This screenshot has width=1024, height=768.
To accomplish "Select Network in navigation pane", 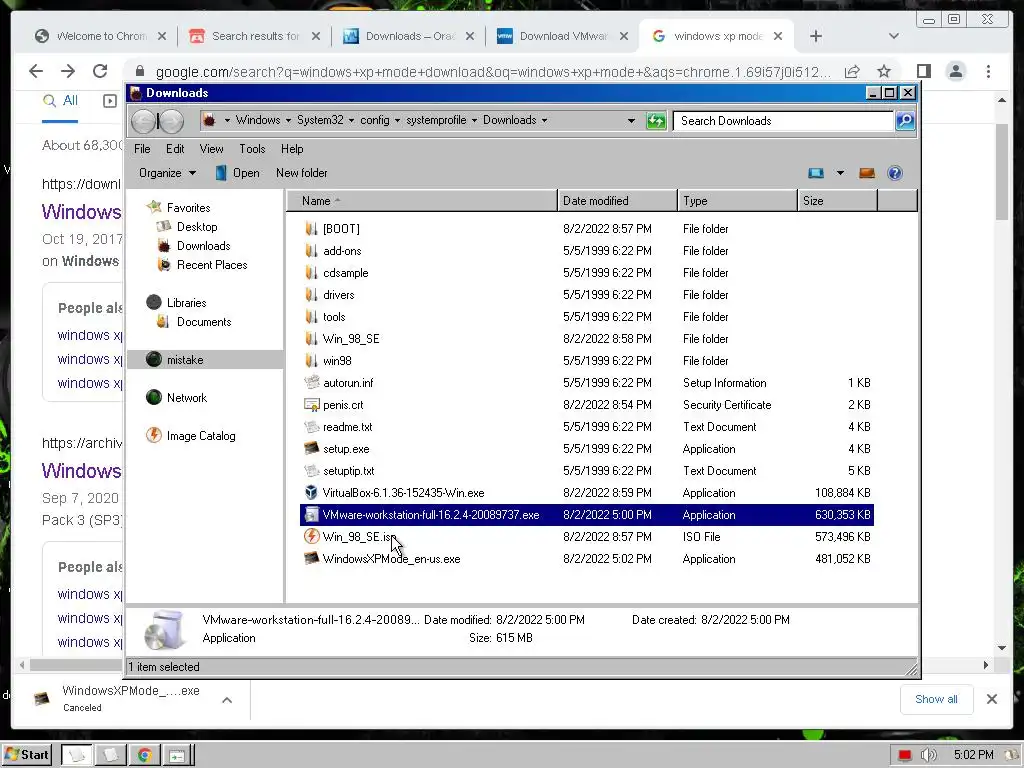I will 187,398.
